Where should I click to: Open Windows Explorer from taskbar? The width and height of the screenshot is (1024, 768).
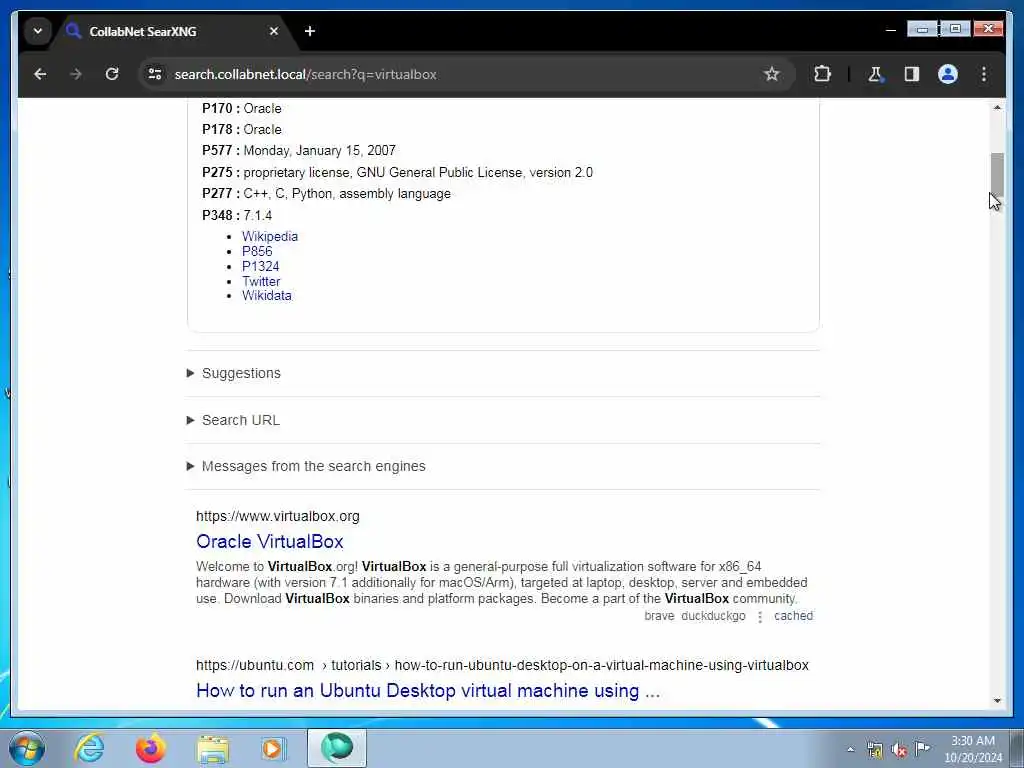coord(212,748)
